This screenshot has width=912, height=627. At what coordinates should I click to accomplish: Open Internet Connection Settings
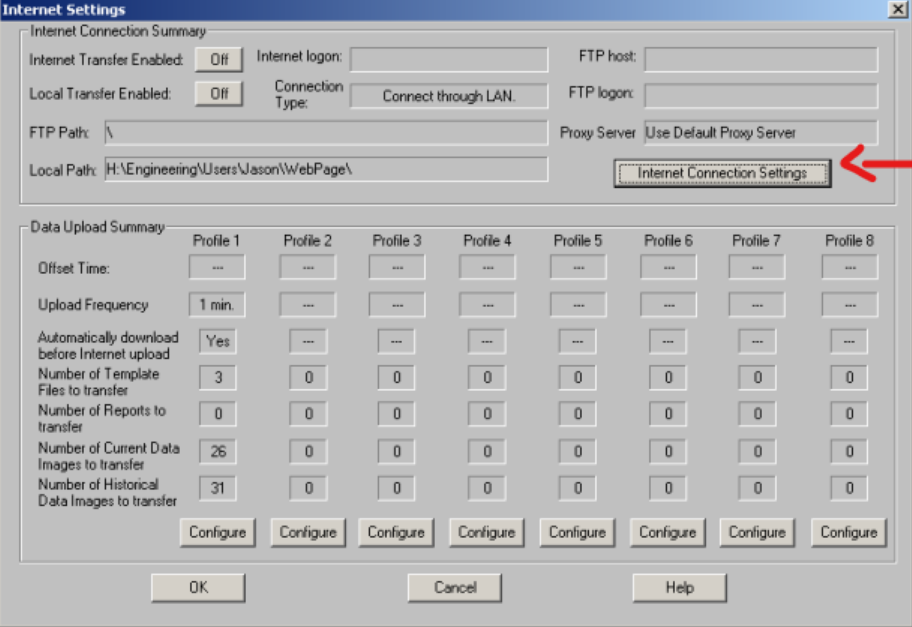(722, 173)
